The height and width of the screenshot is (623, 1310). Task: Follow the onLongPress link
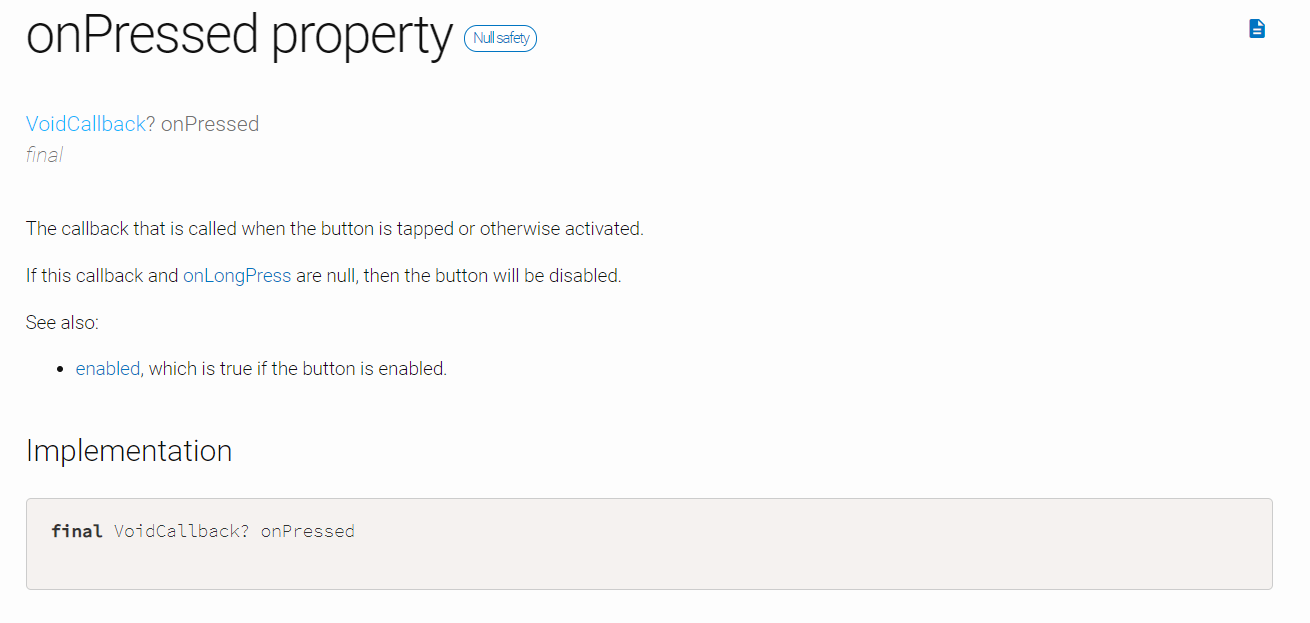pyautogui.click(x=237, y=275)
